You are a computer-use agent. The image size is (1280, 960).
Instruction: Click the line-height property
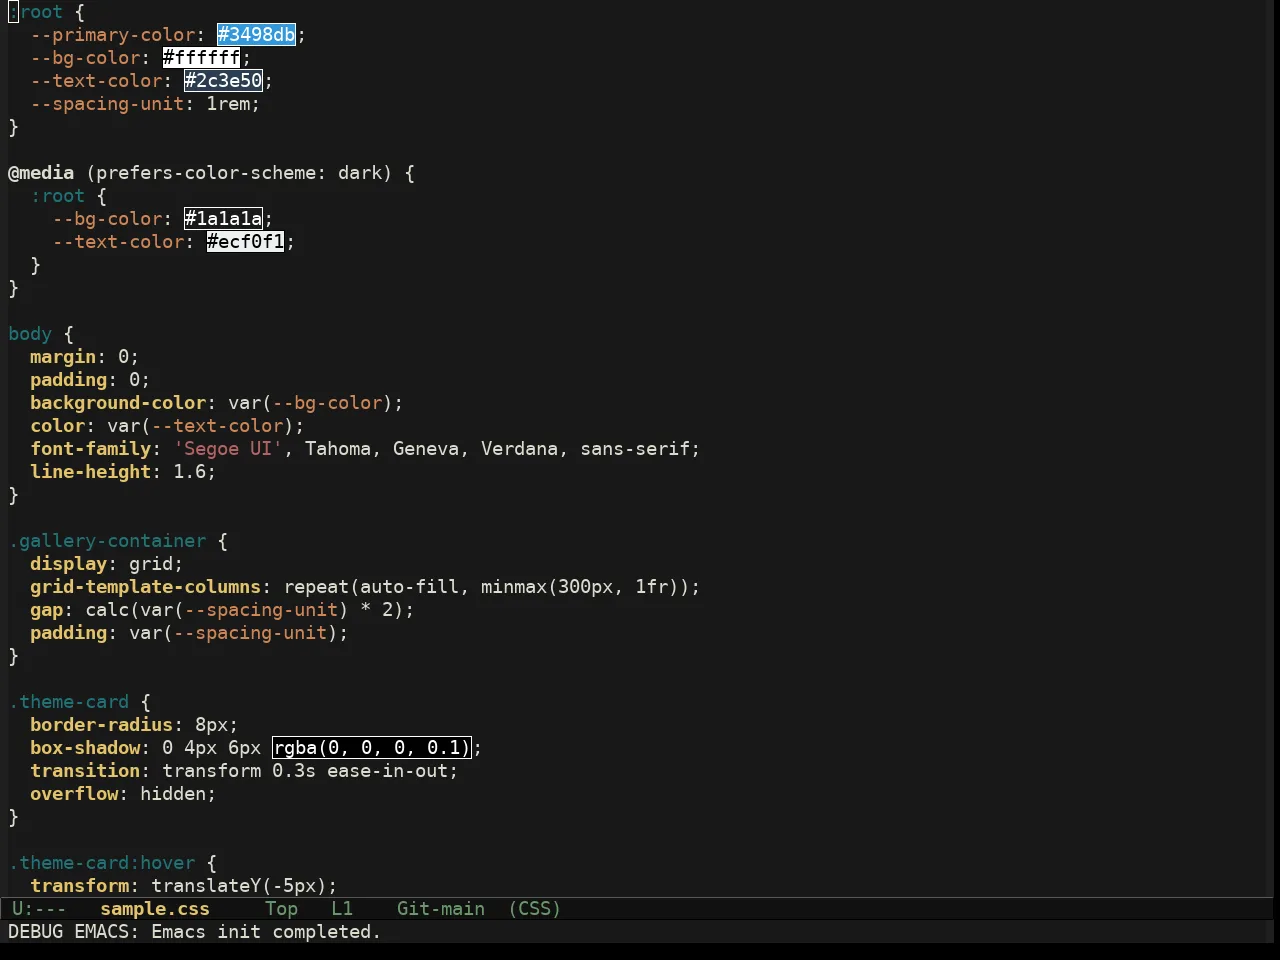(91, 472)
